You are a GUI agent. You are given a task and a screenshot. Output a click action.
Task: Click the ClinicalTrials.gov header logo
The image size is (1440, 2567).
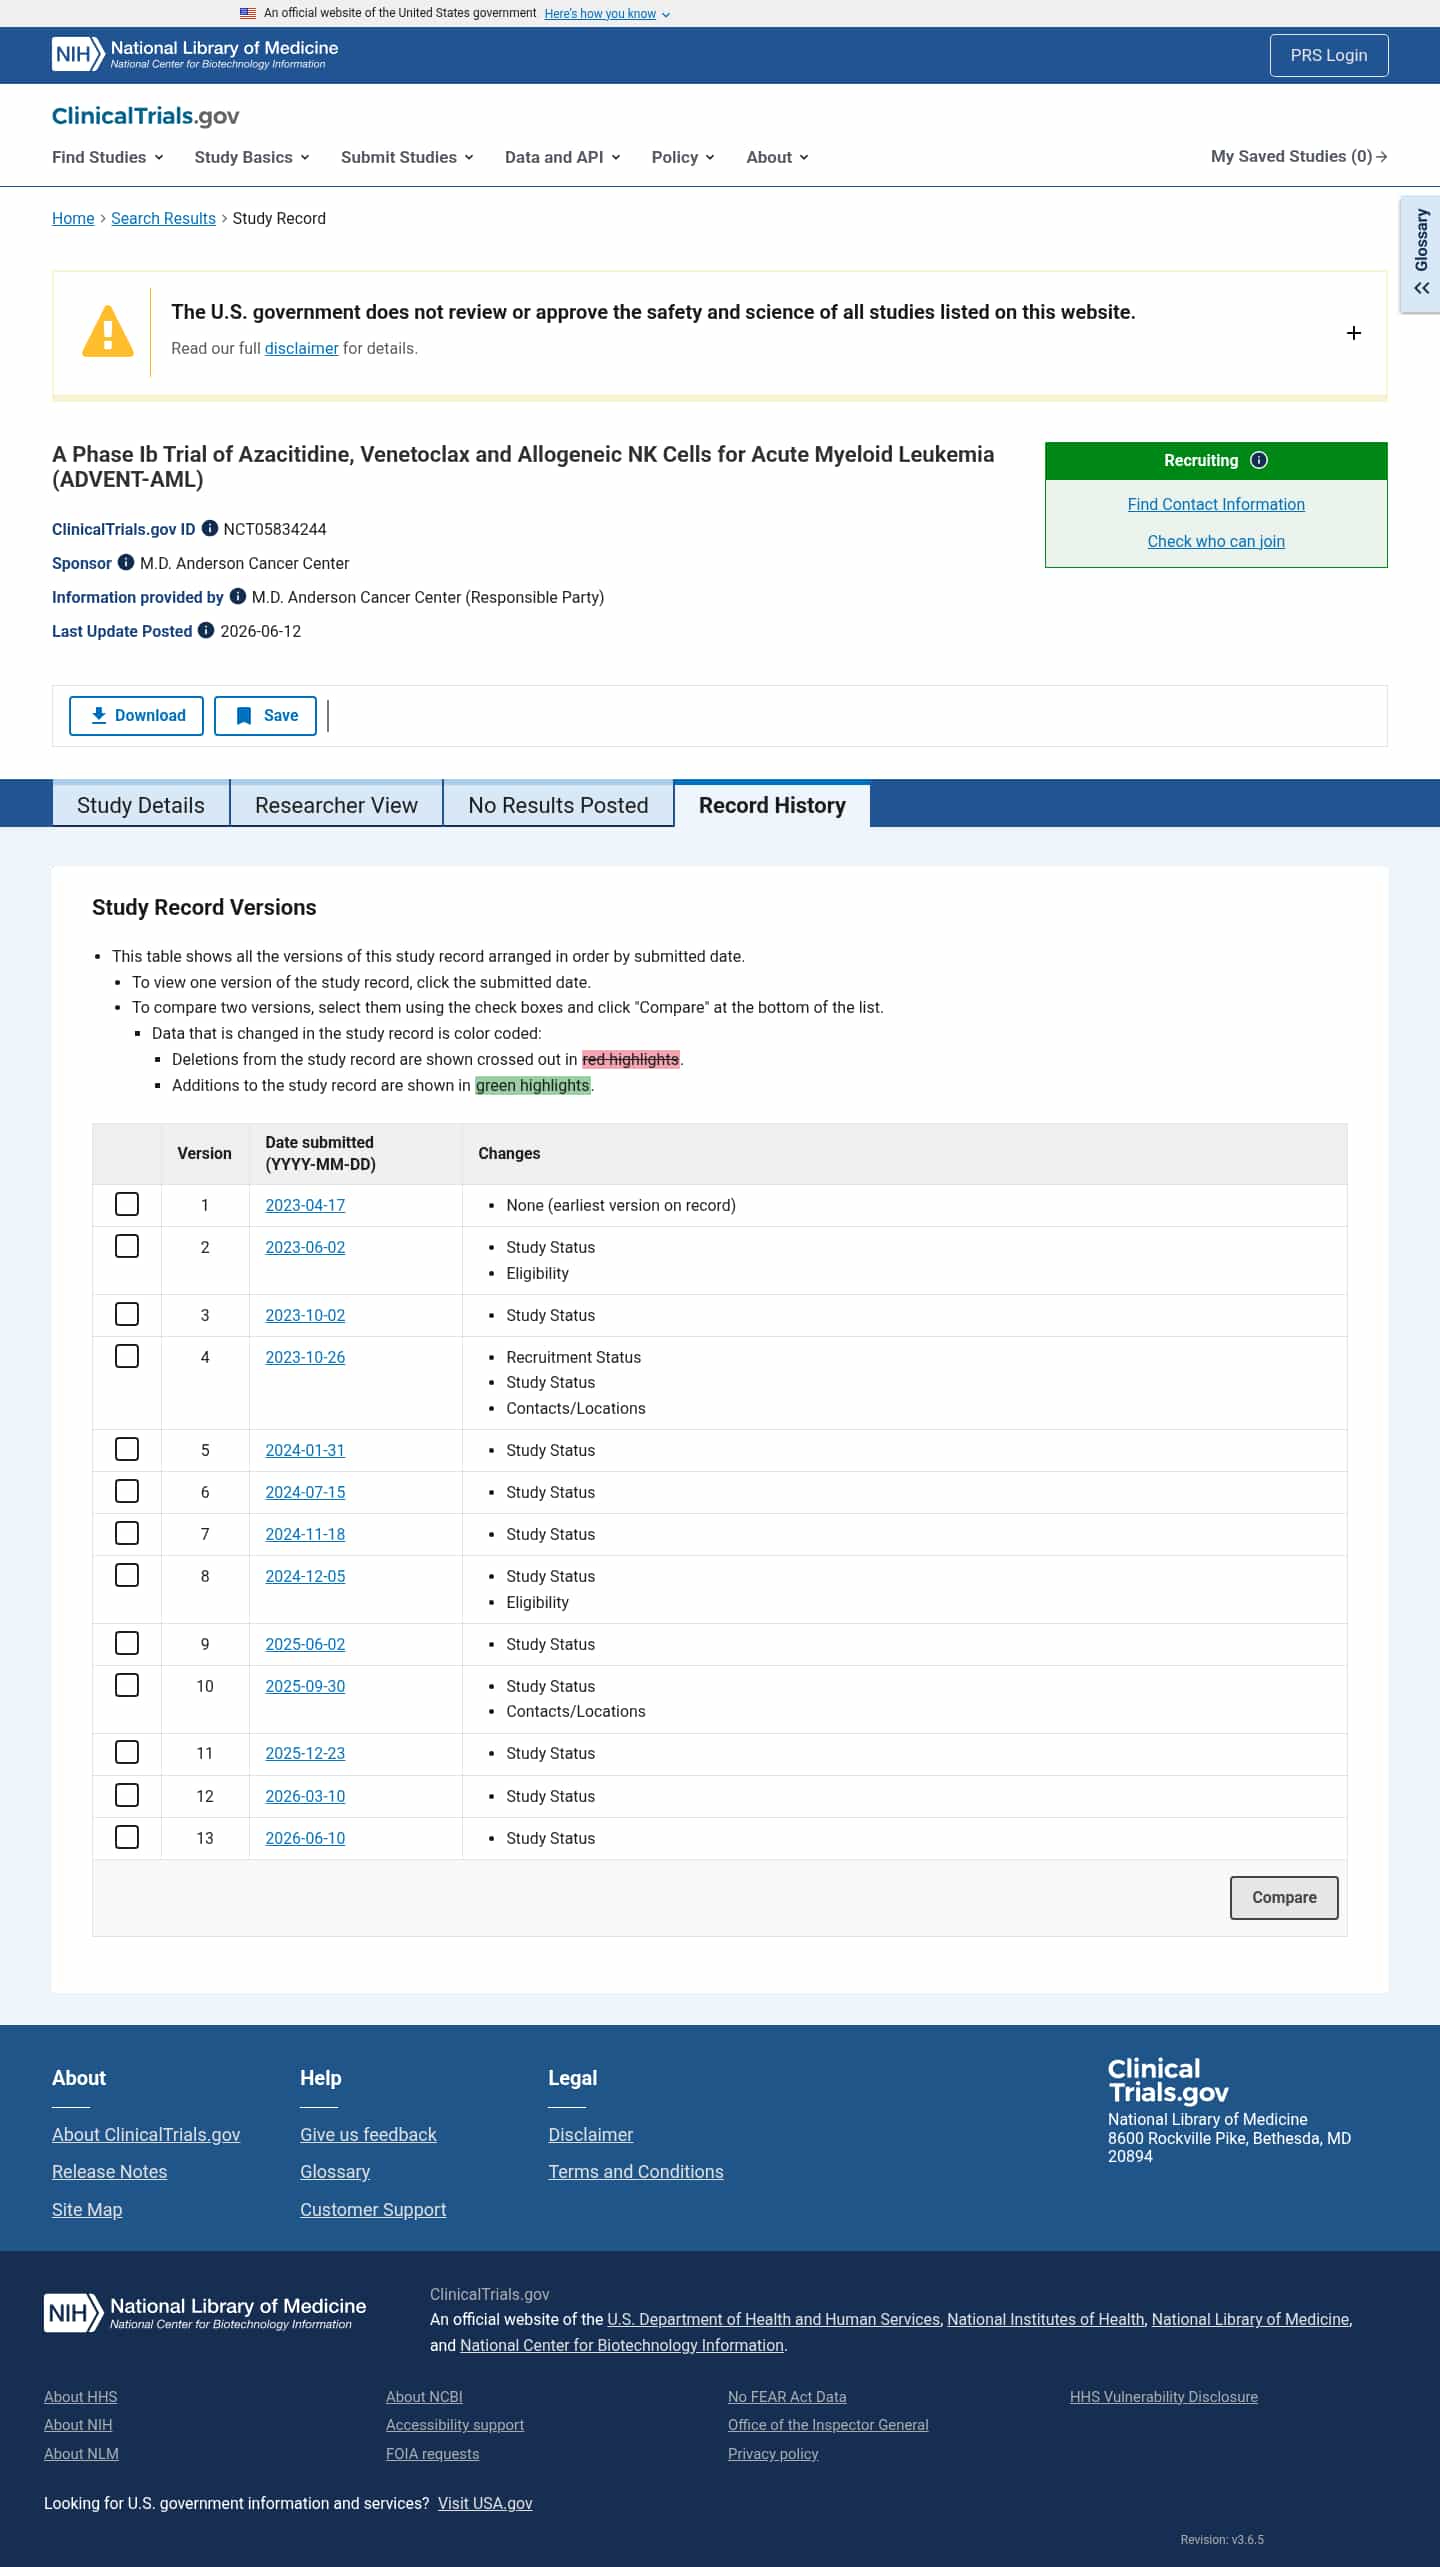(145, 116)
